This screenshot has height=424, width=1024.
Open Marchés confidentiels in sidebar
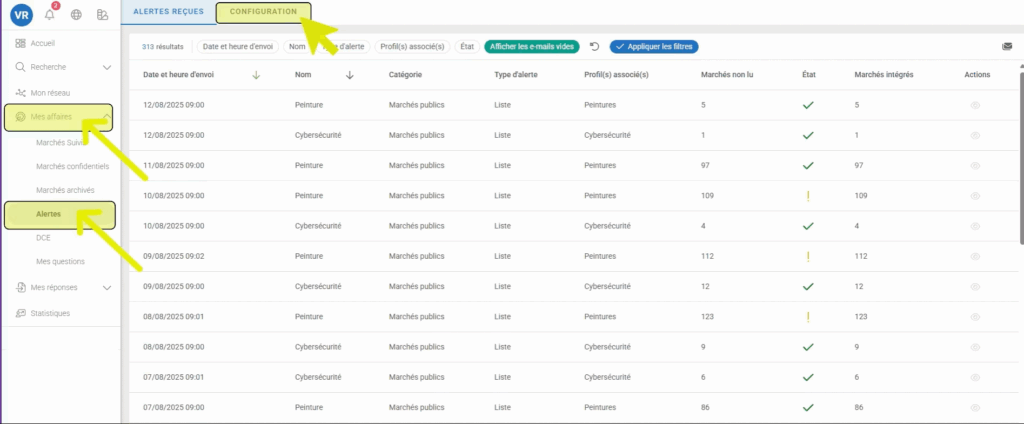coord(72,166)
